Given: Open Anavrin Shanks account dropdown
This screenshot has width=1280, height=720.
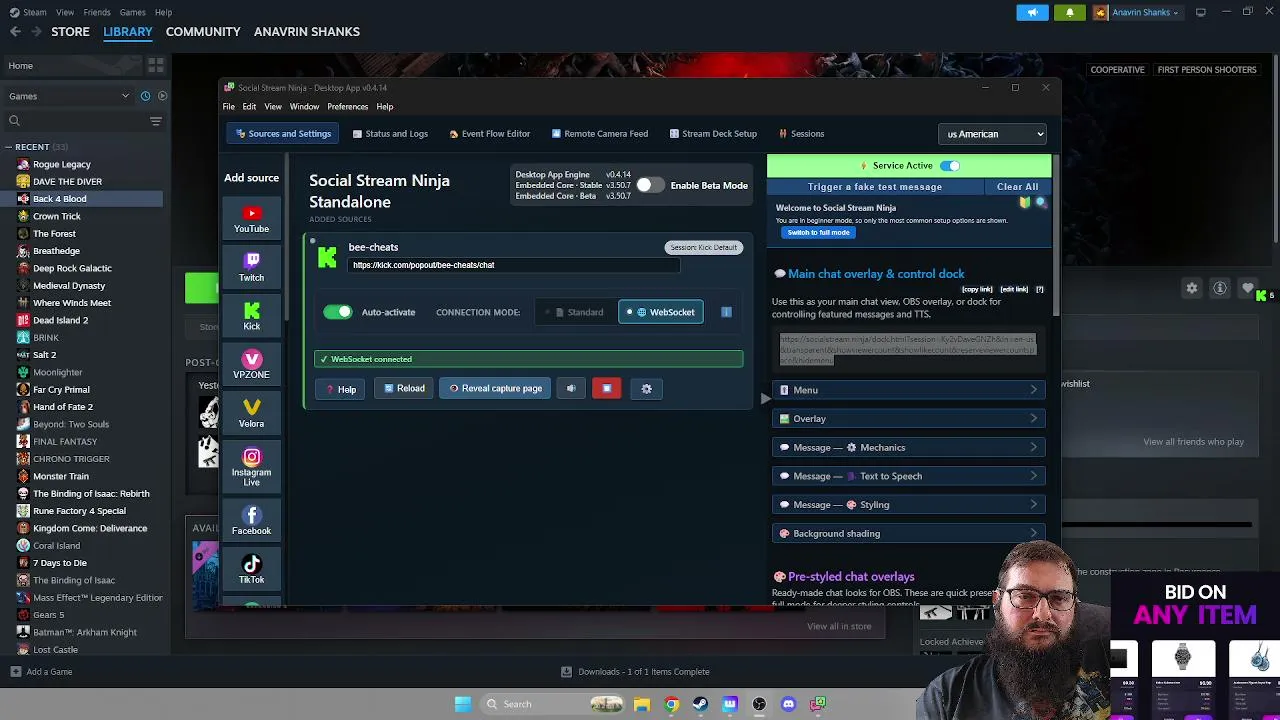Looking at the screenshot, I should pos(1140,12).
